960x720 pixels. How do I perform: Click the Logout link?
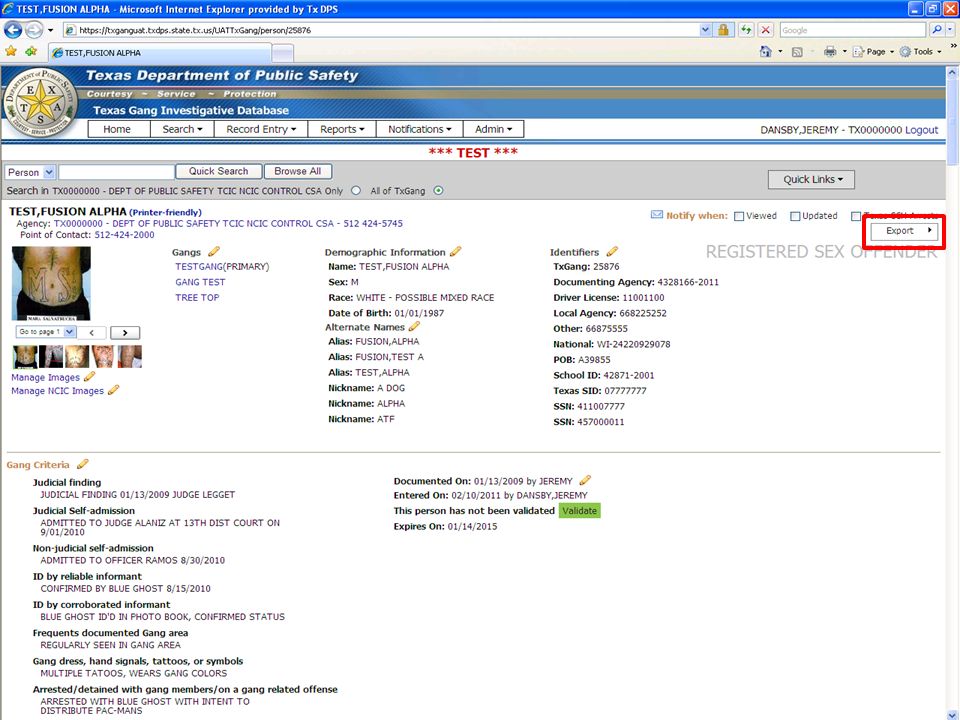(x=921, y=130)
